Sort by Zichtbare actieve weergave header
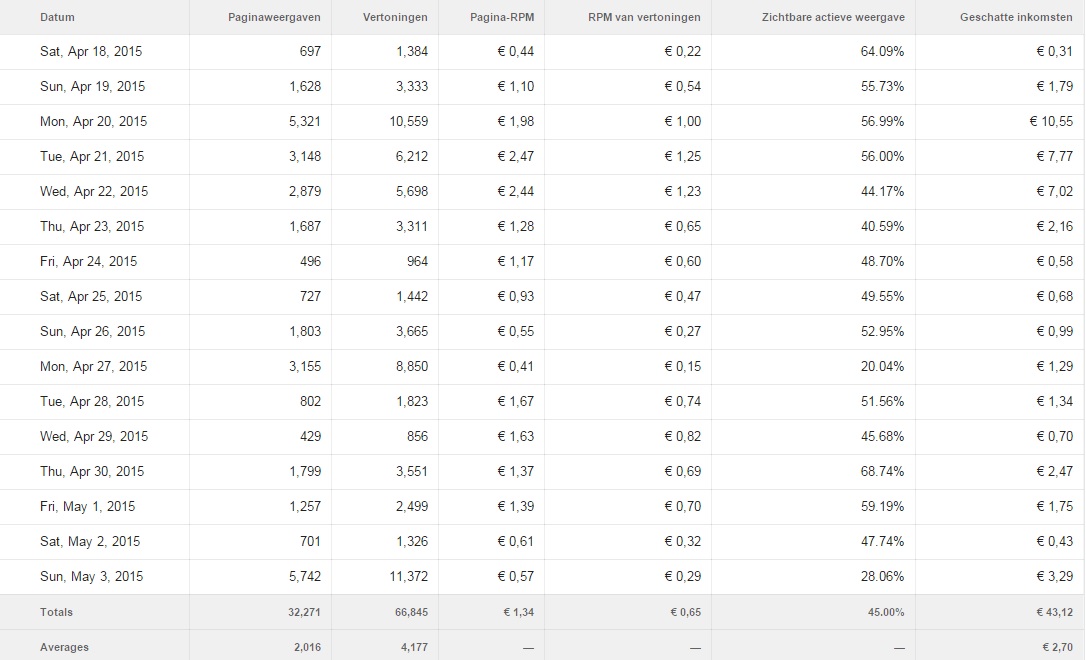Image resolution: width=1086 pixels, height=660 pixels. (x=833, y=17)
